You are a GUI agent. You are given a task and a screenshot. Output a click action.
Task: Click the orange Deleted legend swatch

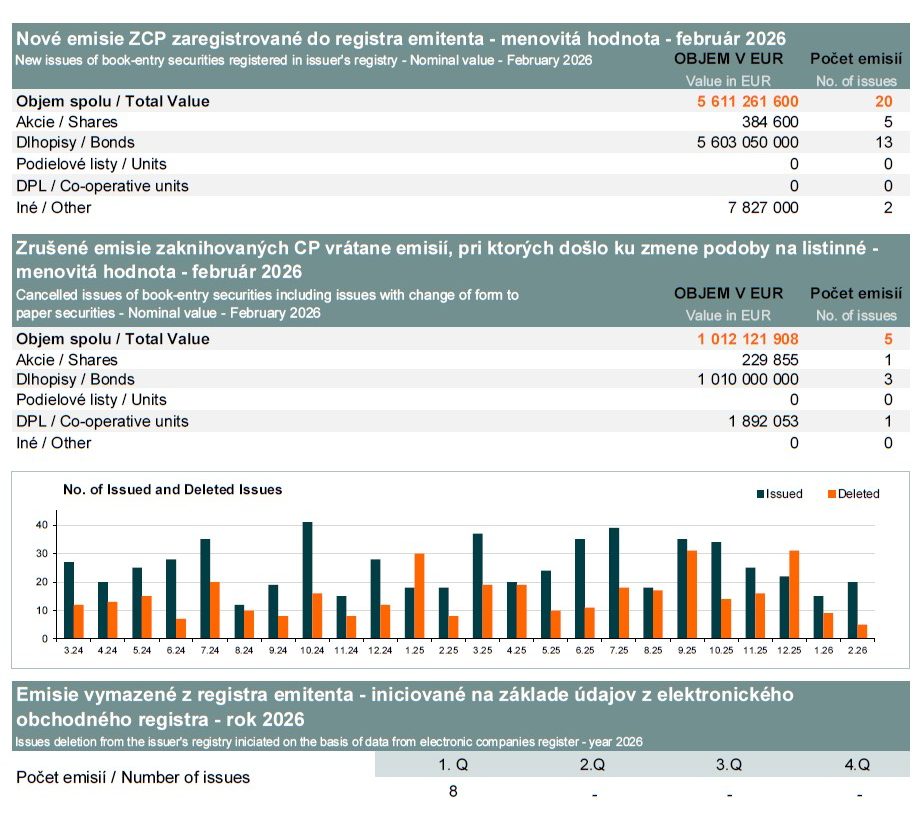pyautogui.click(x=830, y=494)
